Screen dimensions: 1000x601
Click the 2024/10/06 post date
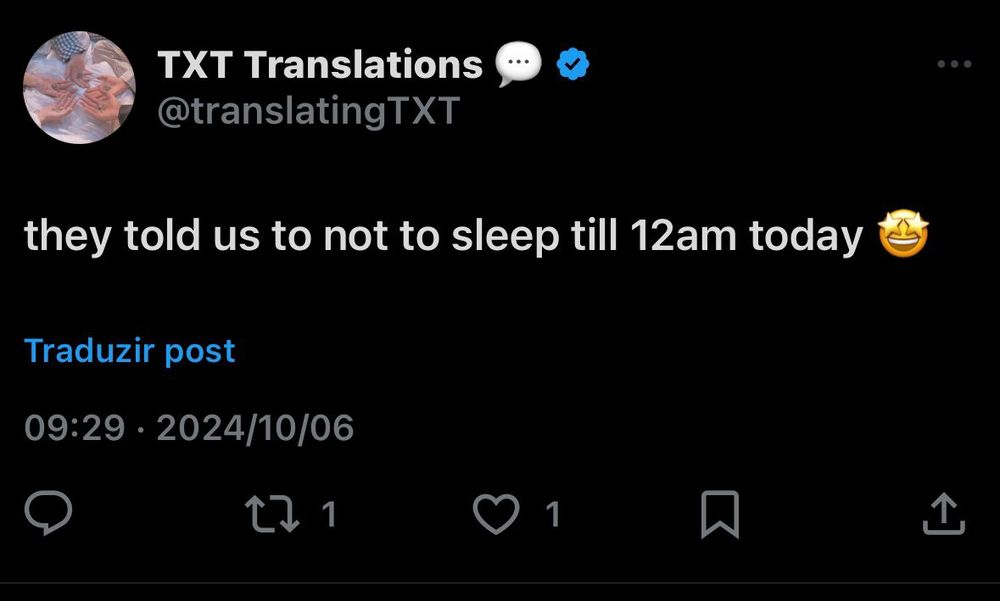click(255, 428)
